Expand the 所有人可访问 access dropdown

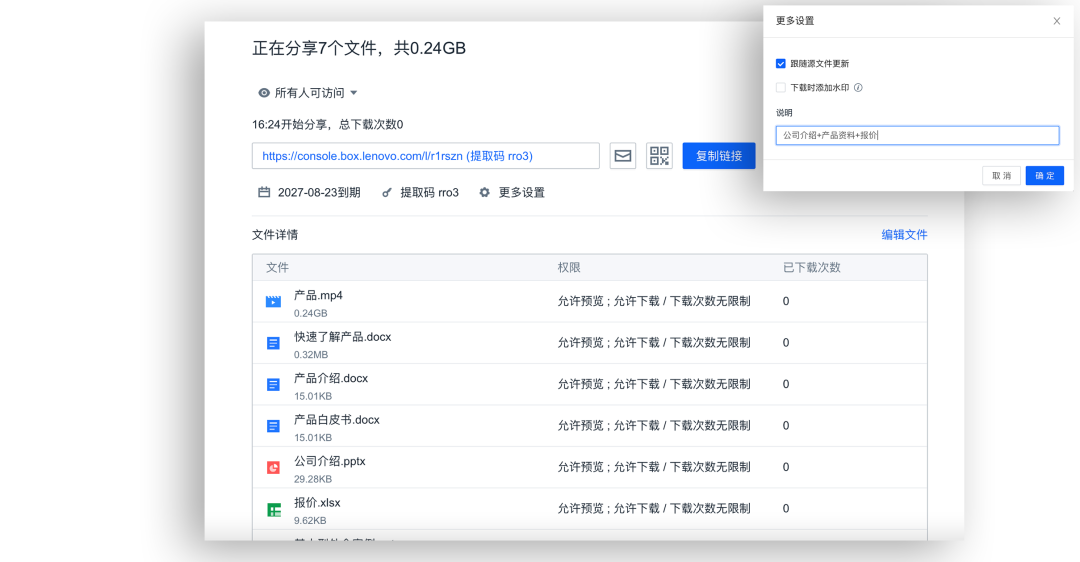(308, 93)
